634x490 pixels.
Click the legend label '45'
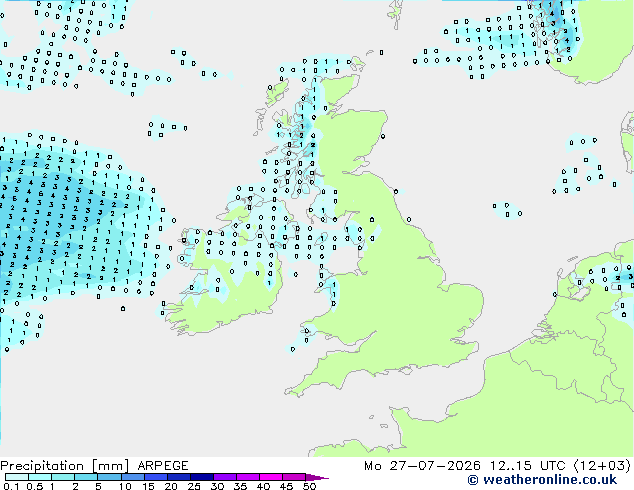pos(286,486)
